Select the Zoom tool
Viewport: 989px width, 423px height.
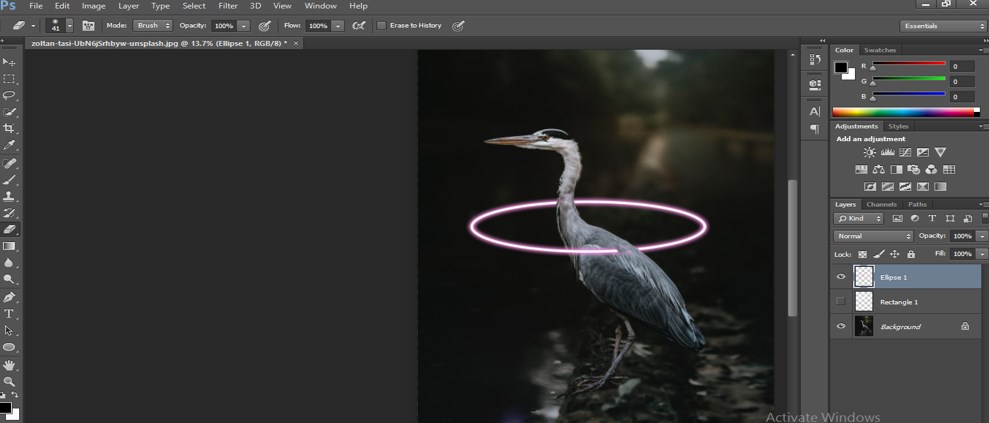point(9,381)
